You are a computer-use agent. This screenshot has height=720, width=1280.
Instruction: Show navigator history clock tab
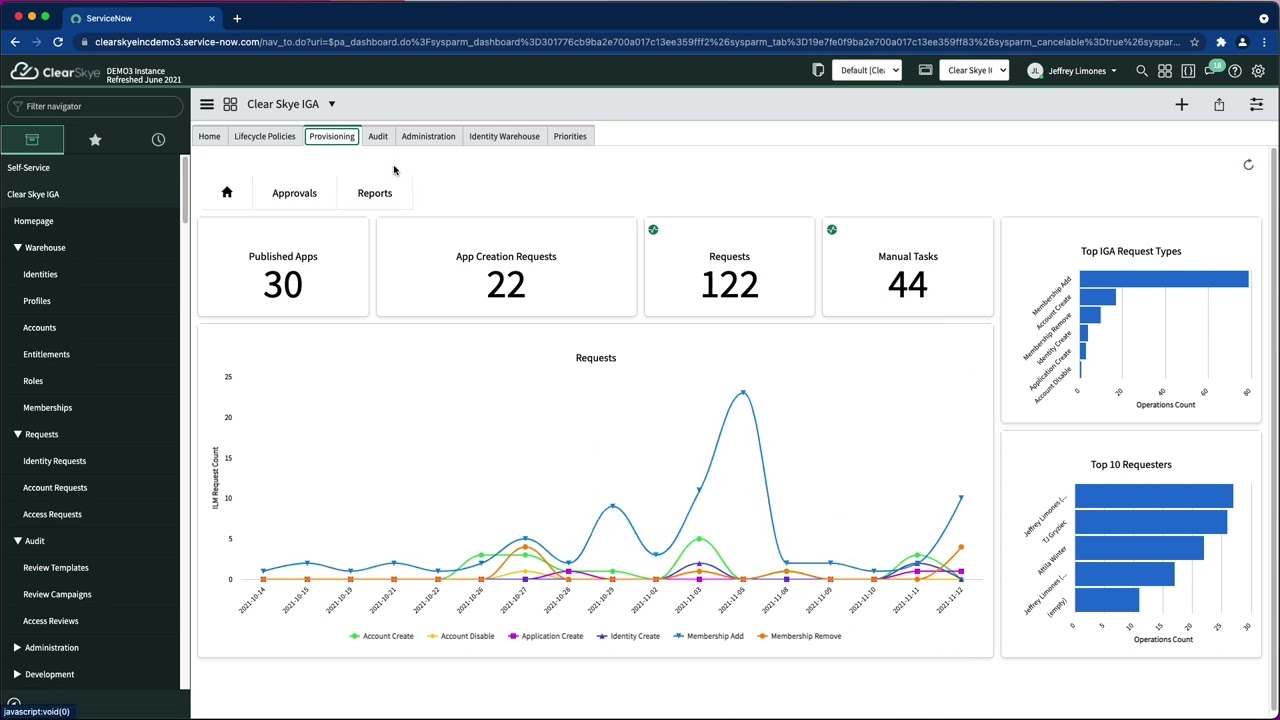(158, 140)
